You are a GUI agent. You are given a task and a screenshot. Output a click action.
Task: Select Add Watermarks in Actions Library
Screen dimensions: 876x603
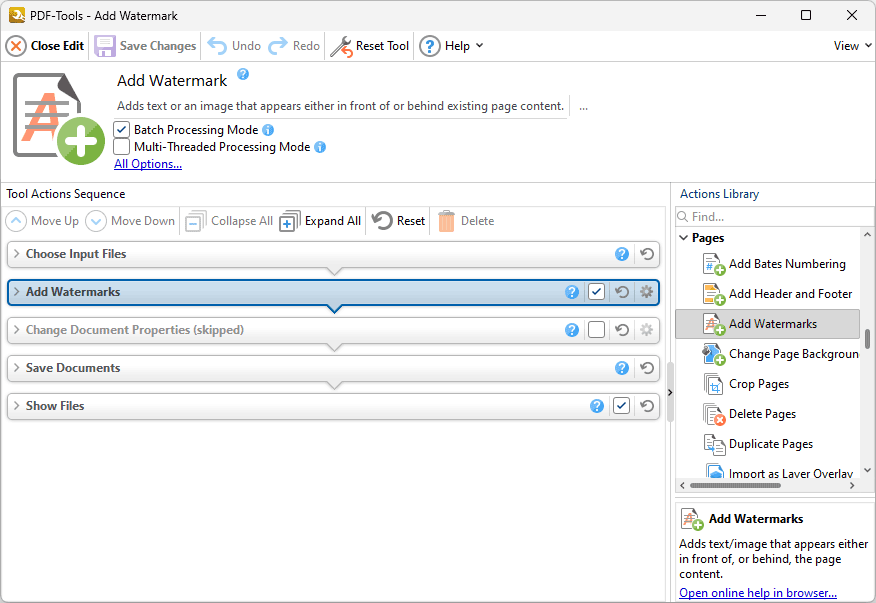coord(767,324)
